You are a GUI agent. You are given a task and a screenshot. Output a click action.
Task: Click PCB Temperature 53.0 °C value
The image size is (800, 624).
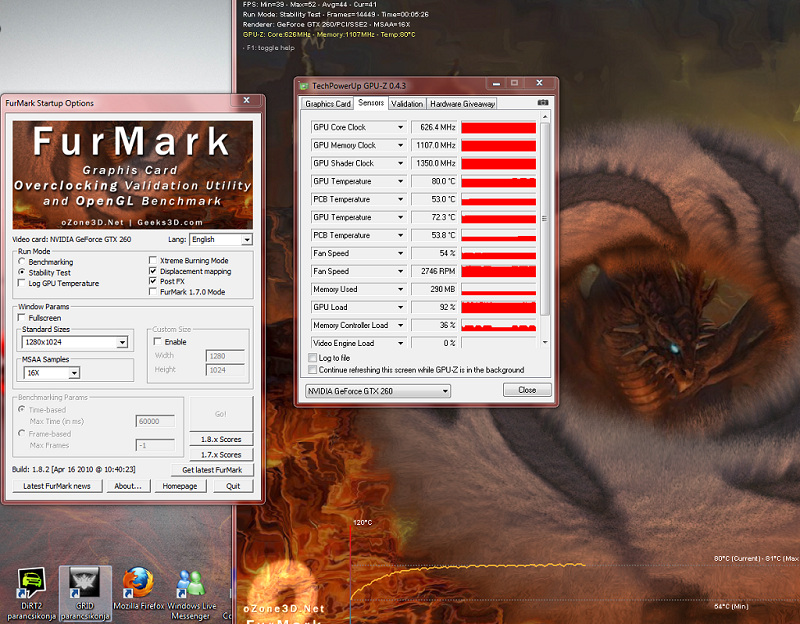(x=434, y=199)
